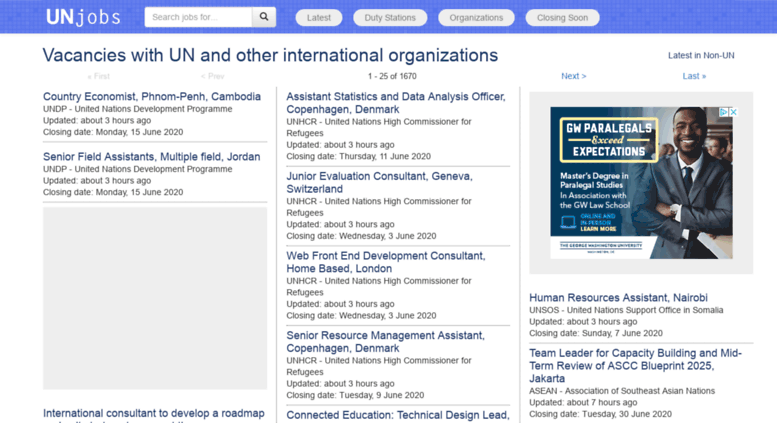Screen dimensions: 777x423
Task: Click the GW Paralegals advertisement image
Action: coord(641,183)
